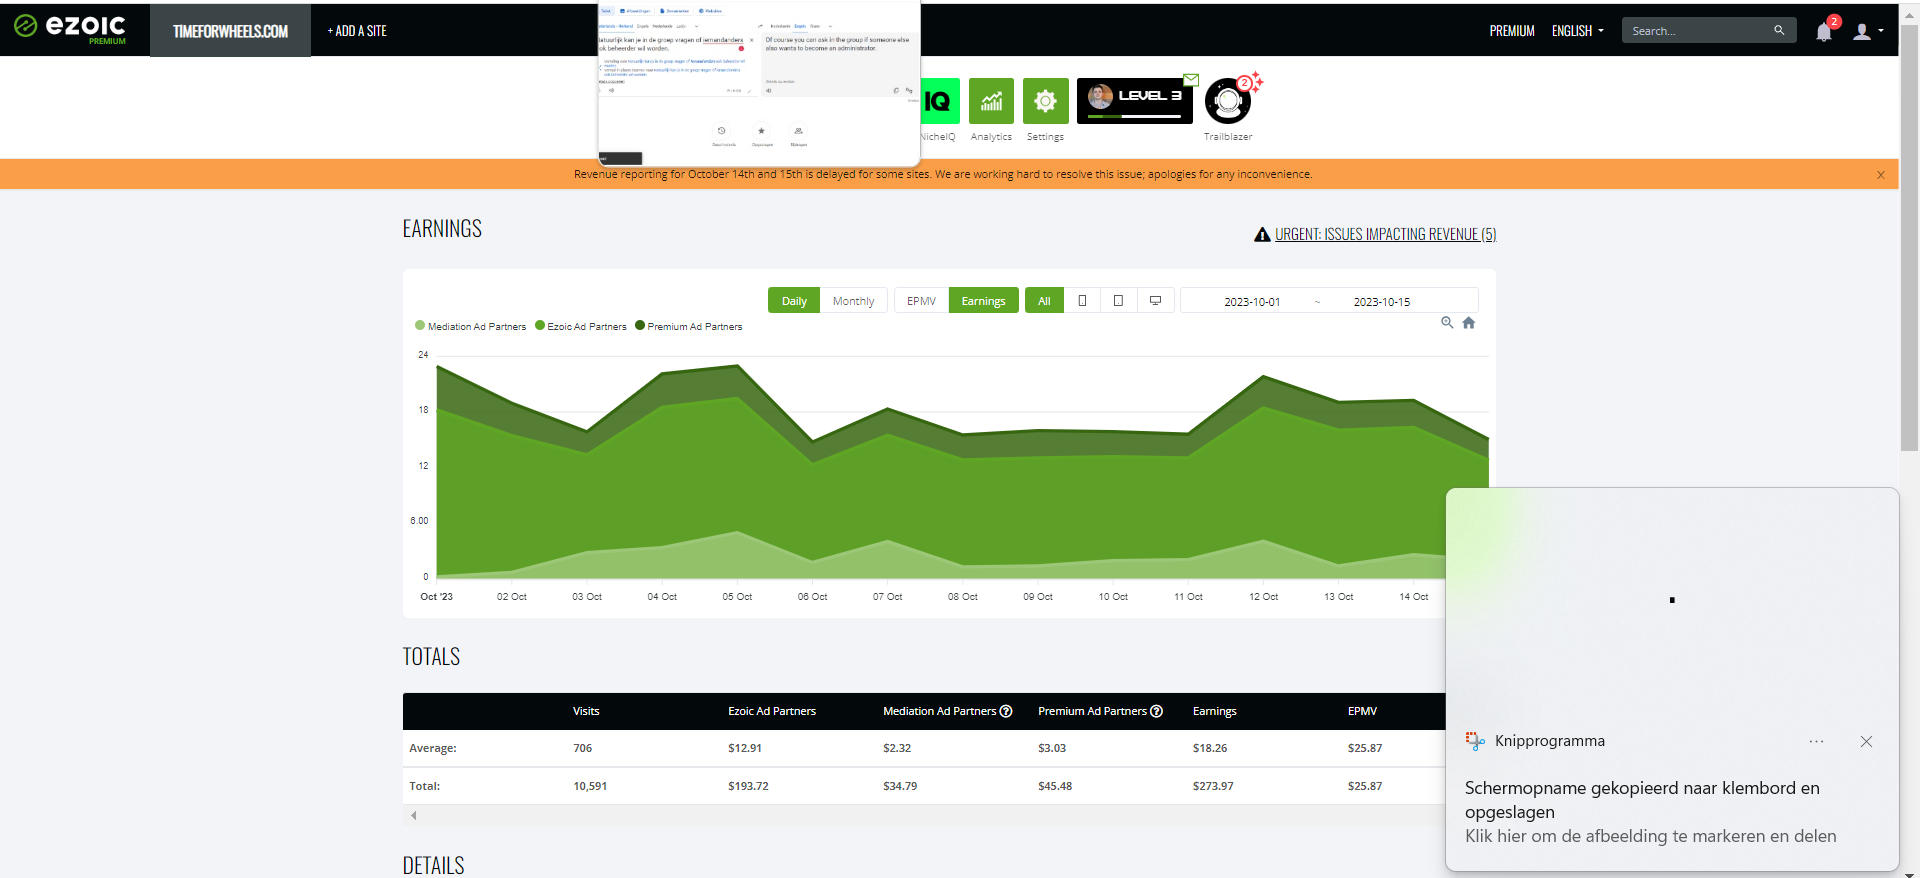Click the chart zoom magnifier icon
The width and height of the screenshot is (1920, 878).
(1447, 322)
